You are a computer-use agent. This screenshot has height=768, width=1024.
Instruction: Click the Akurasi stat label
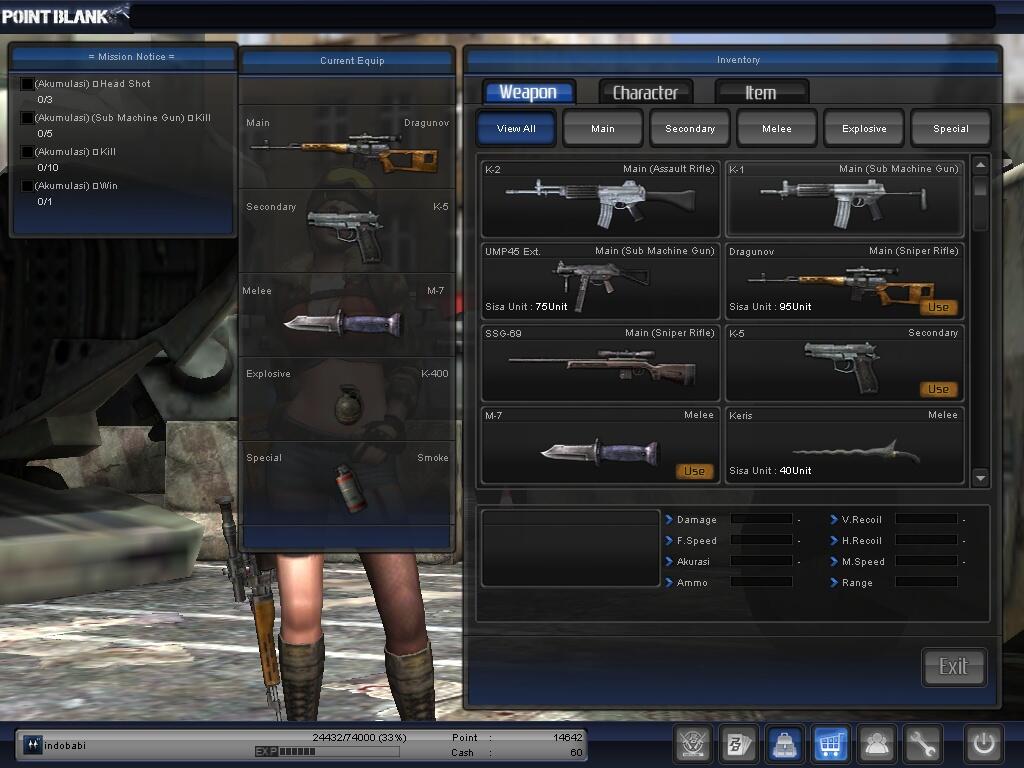tap(693, 562)
